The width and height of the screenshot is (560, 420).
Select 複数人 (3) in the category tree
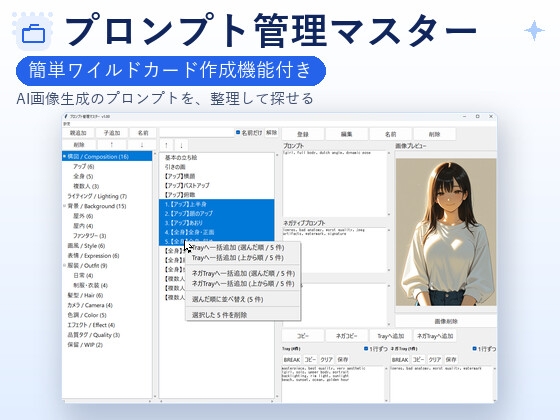86,186
